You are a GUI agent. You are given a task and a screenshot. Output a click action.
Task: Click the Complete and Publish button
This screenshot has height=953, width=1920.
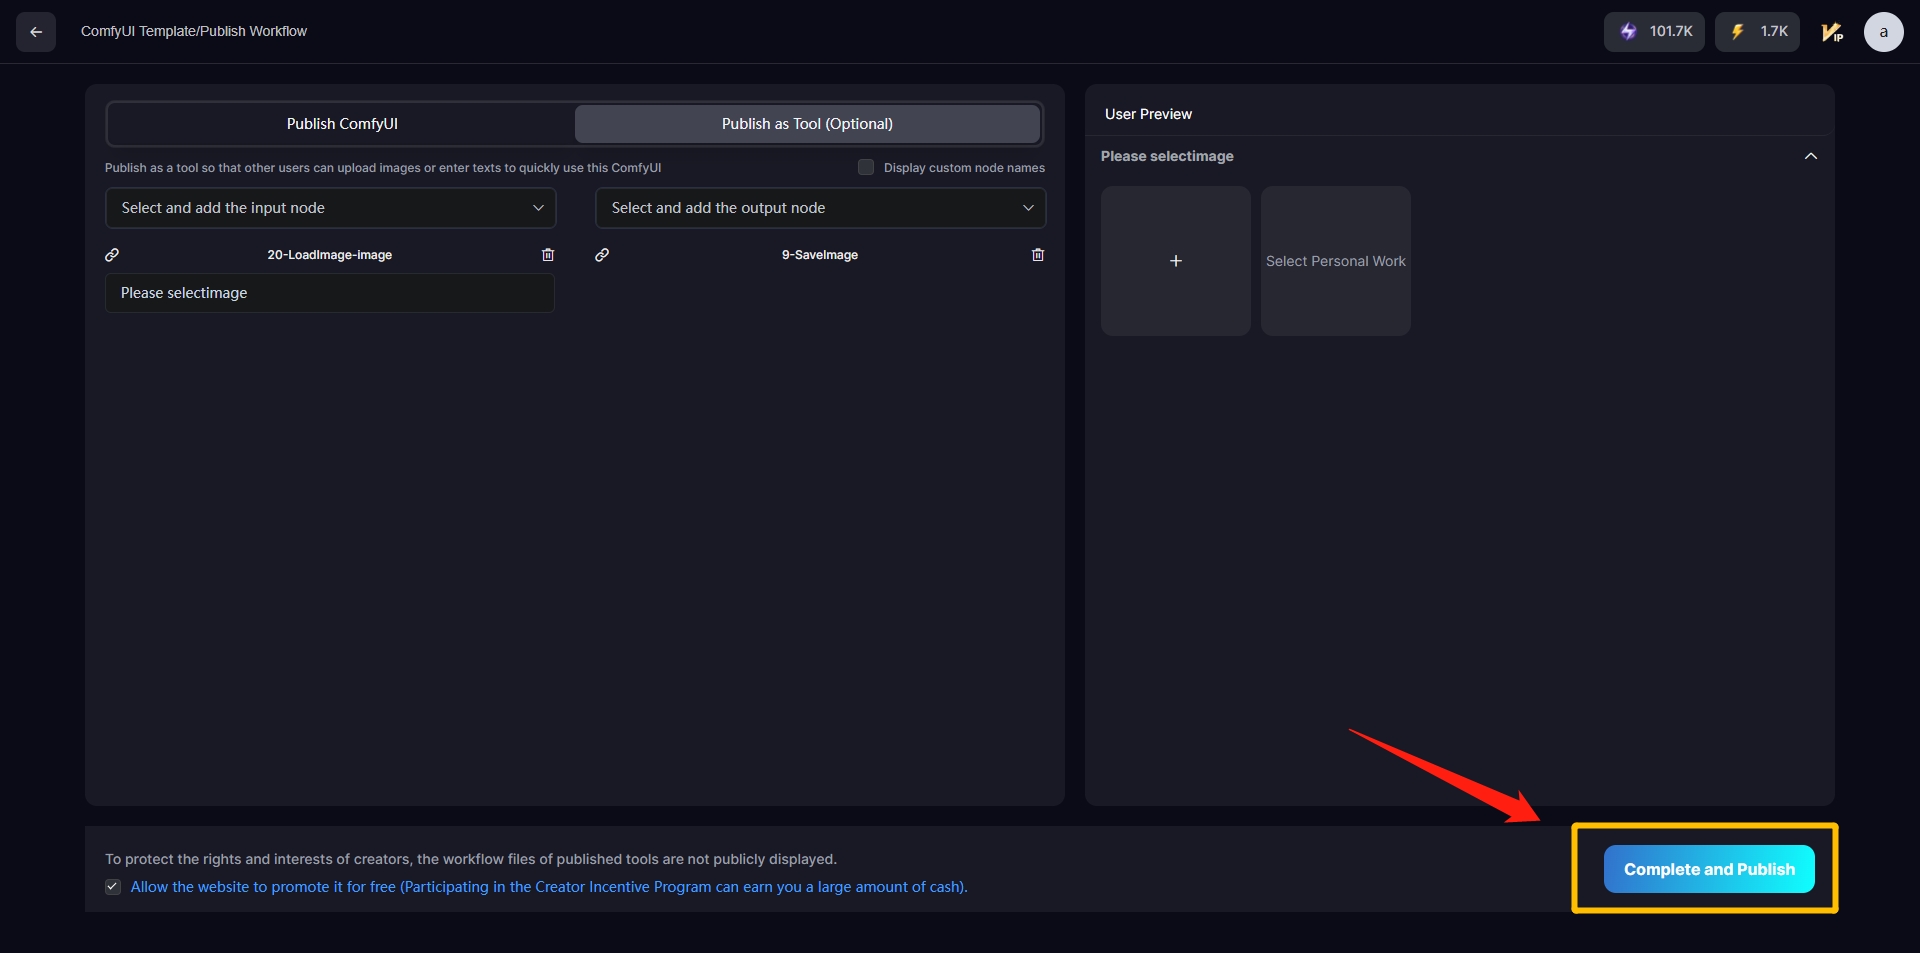[1708, 869]
